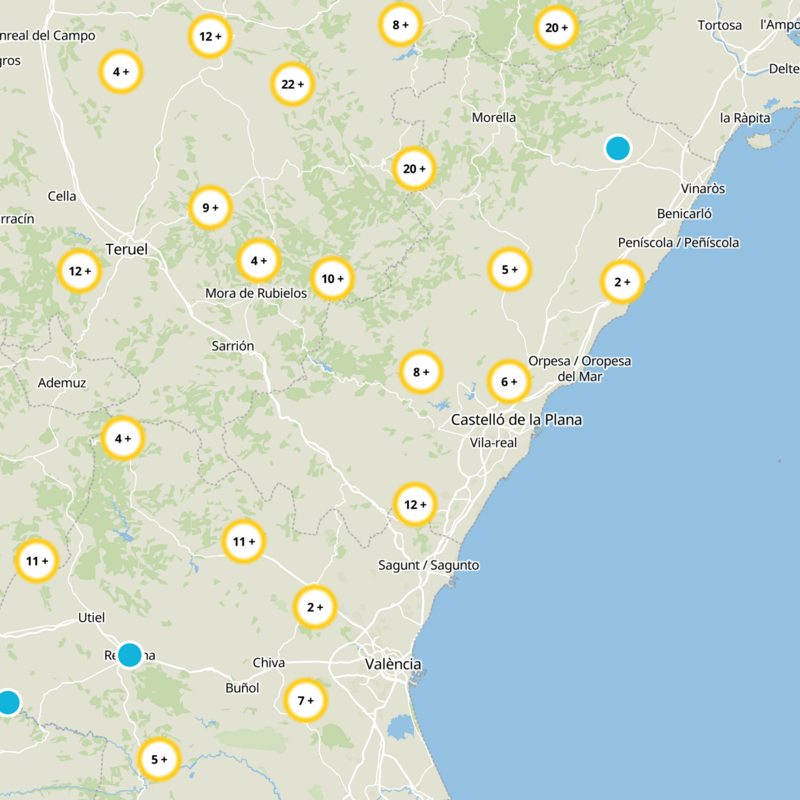The image size is (800, 800).
Task: Select the blue marker northwest of Vinaròs
Action: click(618, 148)
